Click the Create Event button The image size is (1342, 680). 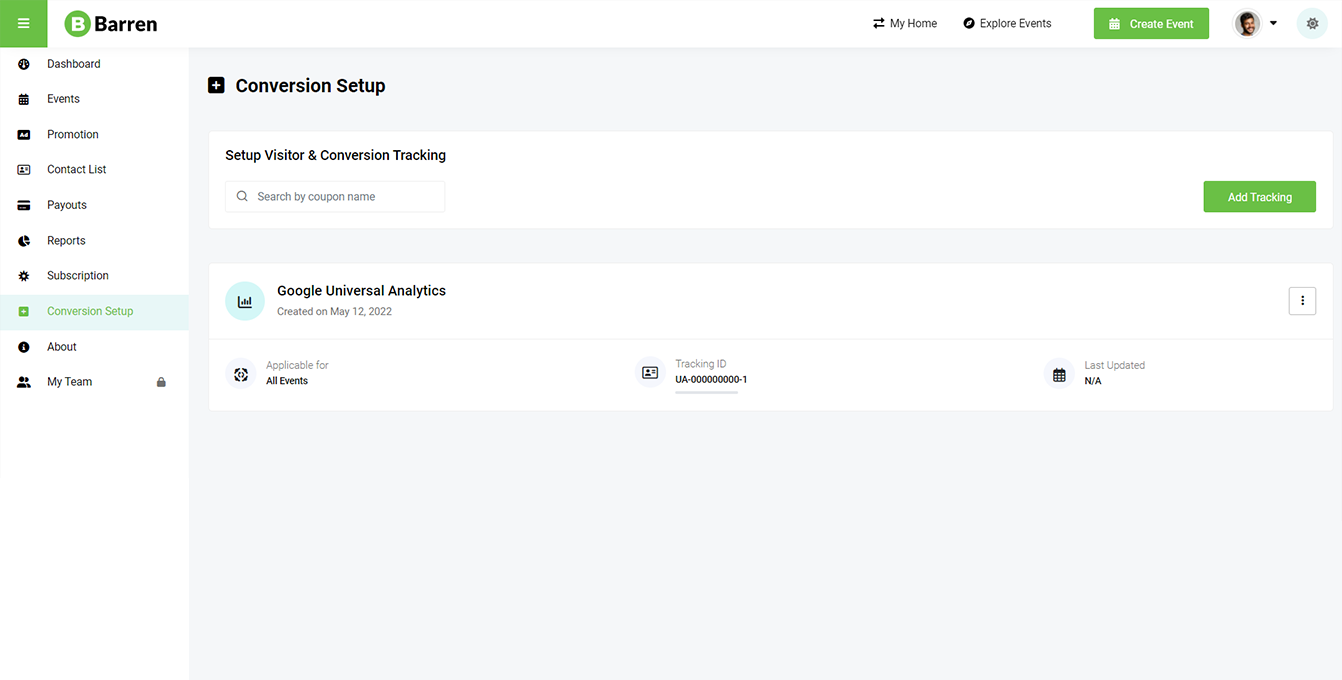(1151, 24)
